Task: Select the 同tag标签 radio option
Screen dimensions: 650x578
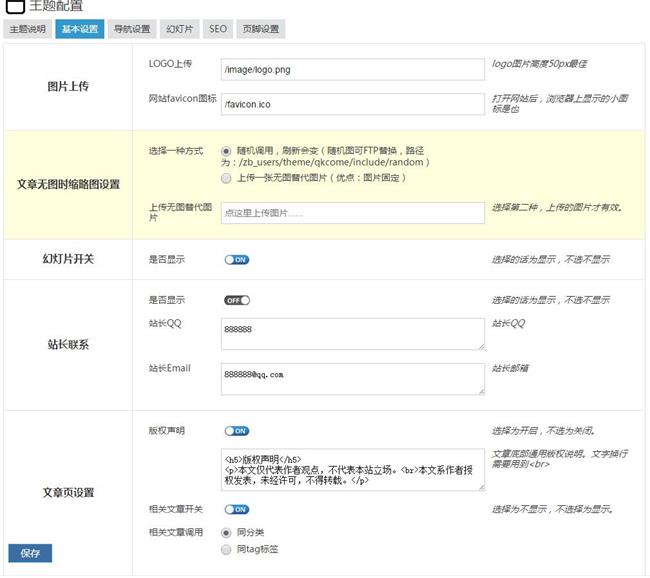Action: click(226, 550)
